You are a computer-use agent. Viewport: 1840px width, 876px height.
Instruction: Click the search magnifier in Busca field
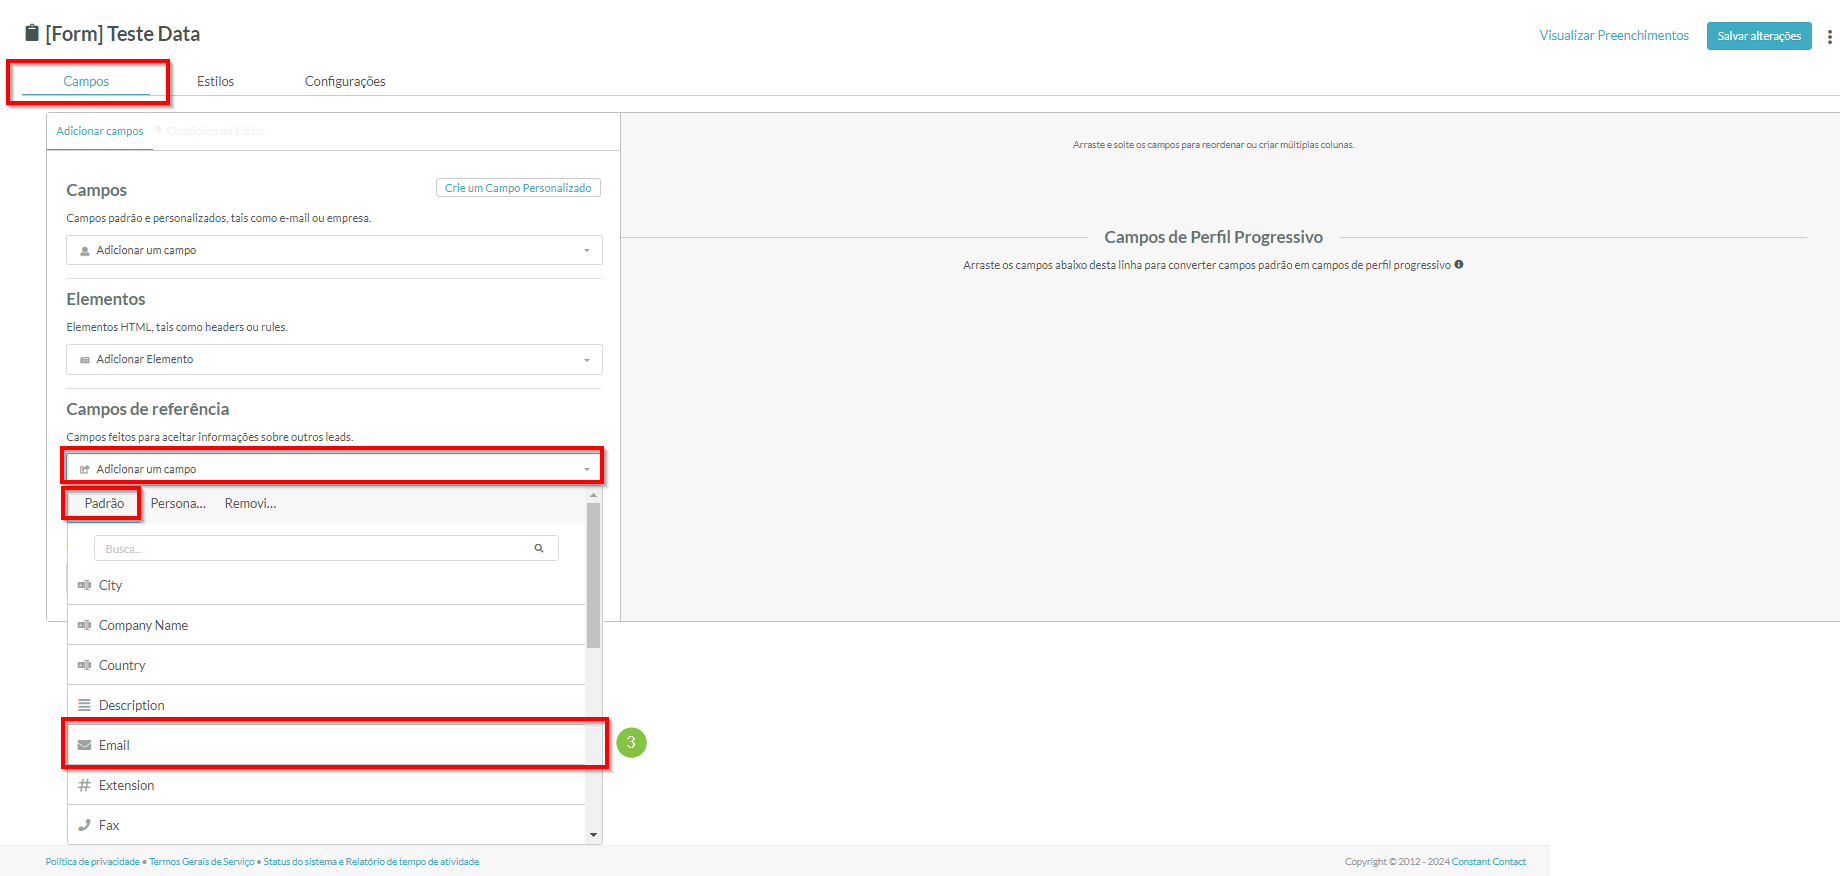[539, 548]
